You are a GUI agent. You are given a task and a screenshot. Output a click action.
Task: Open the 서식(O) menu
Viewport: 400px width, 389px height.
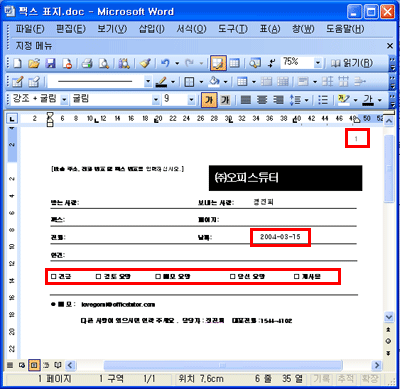pyautogui.click(x=191, y=29)
